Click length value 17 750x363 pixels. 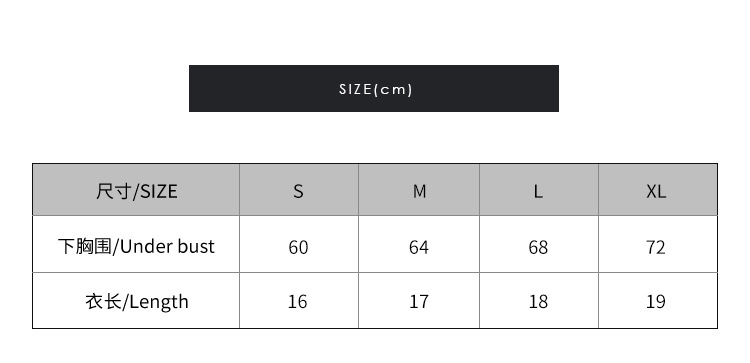[419, 302]
